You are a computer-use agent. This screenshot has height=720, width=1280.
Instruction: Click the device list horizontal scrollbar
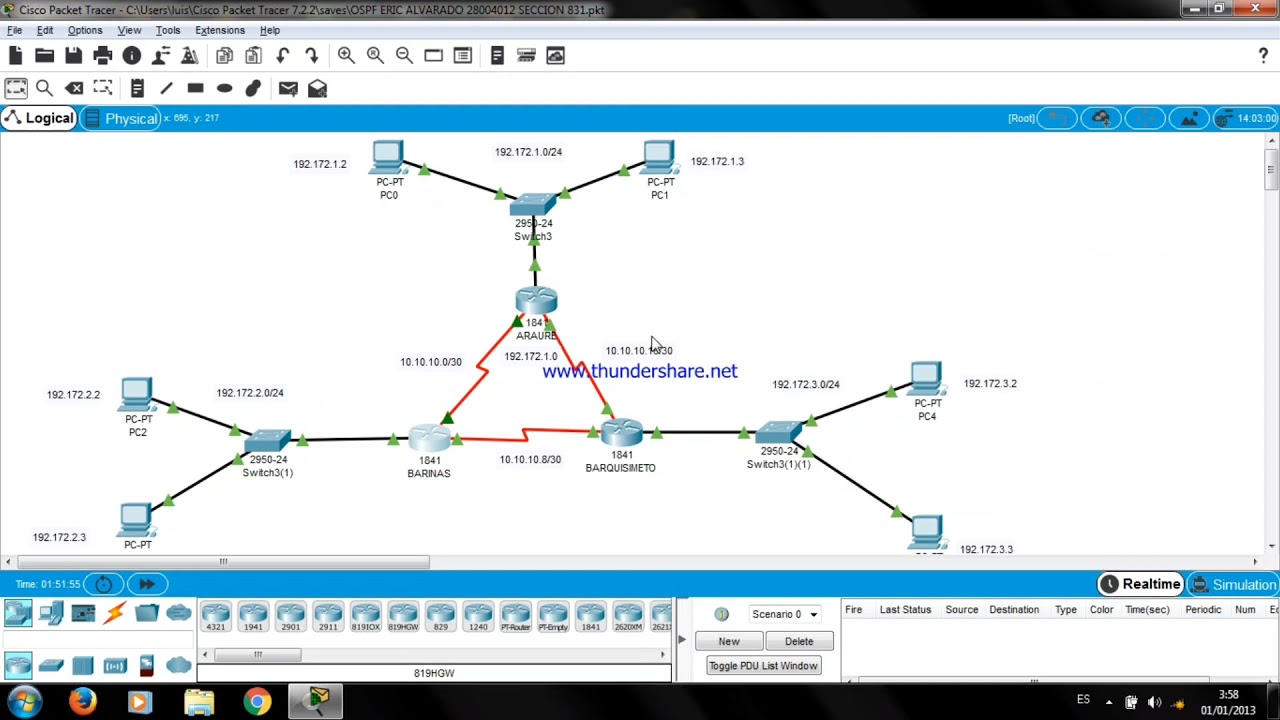(x=257, y=655)
